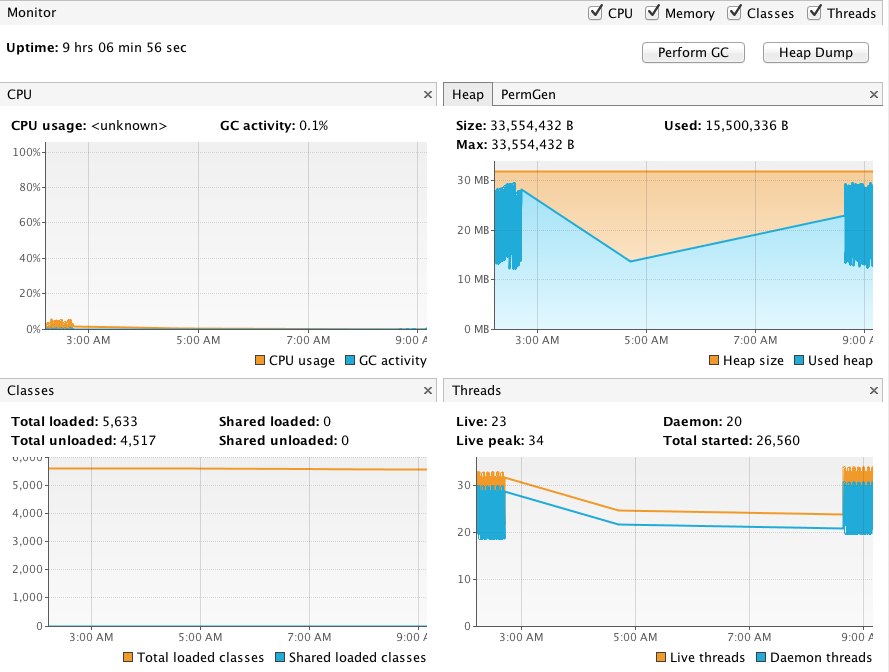Viewport: 889px width, 672px height.
Task: Click the CPU usage orange legend swatch
Action: pyautogui.click(x=260, y=361)
